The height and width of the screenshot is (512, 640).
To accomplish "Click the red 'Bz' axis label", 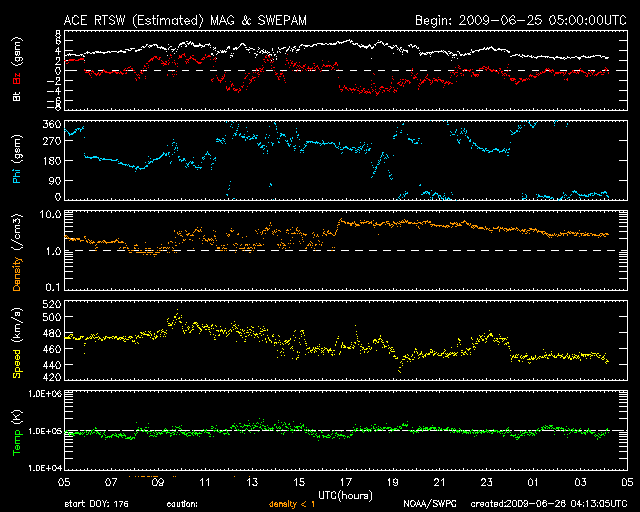I will [17, 78].
